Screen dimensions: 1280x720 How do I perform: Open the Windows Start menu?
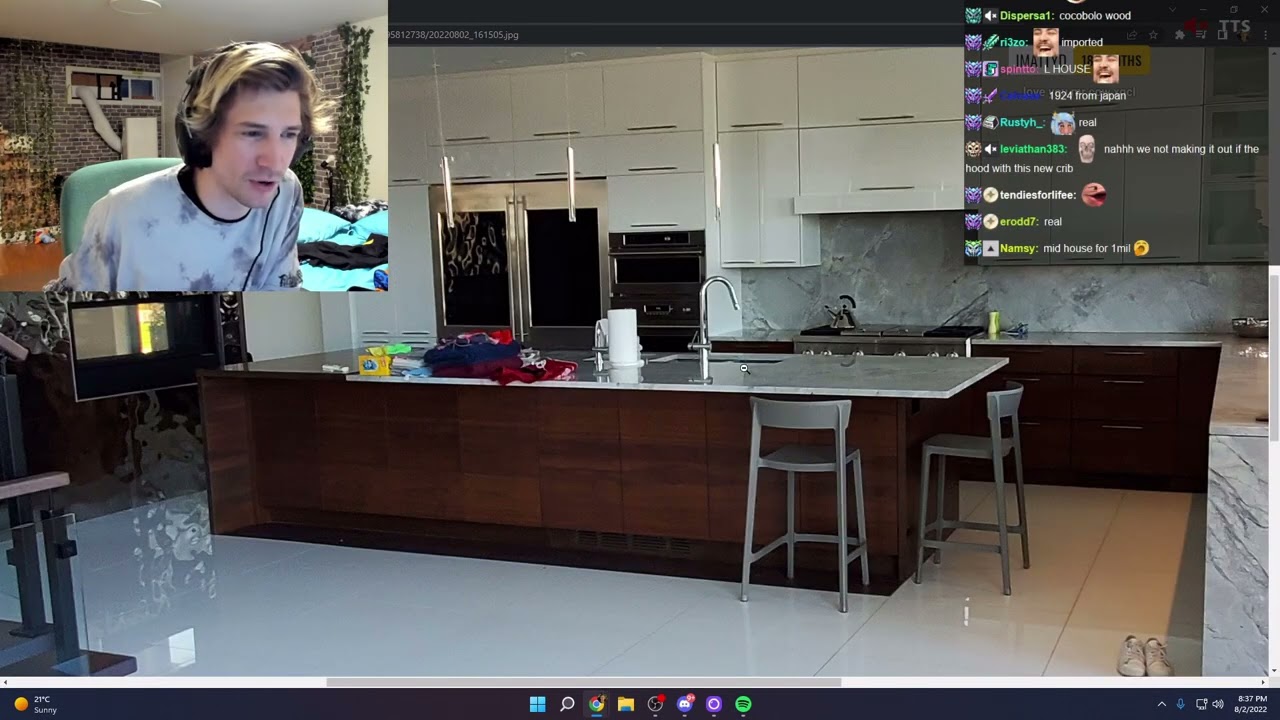(537, 704)
